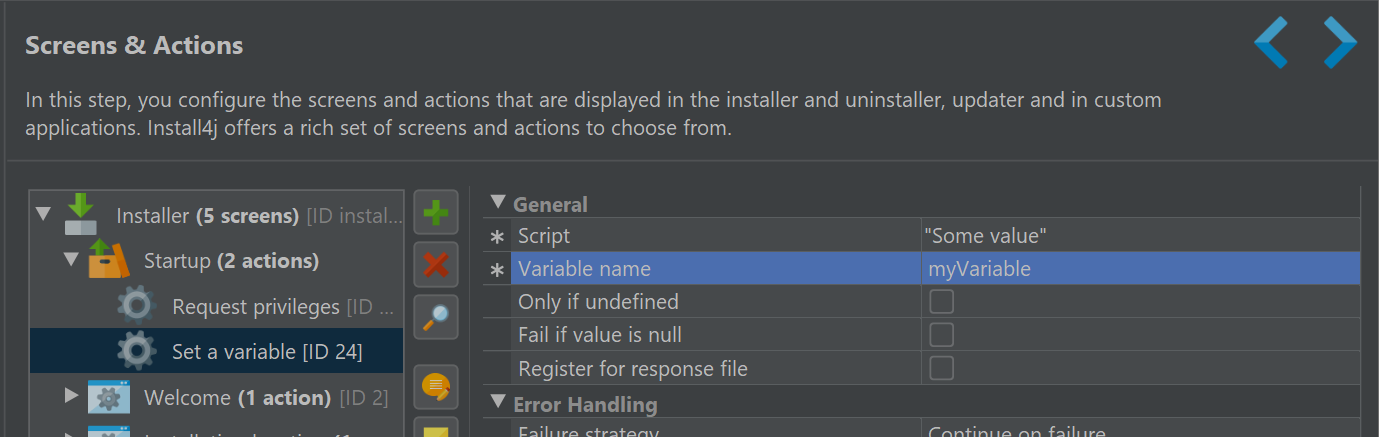This screenshot has width=1379, height=437.
Task: Click the green plus add button
Action: click(435, 213)
